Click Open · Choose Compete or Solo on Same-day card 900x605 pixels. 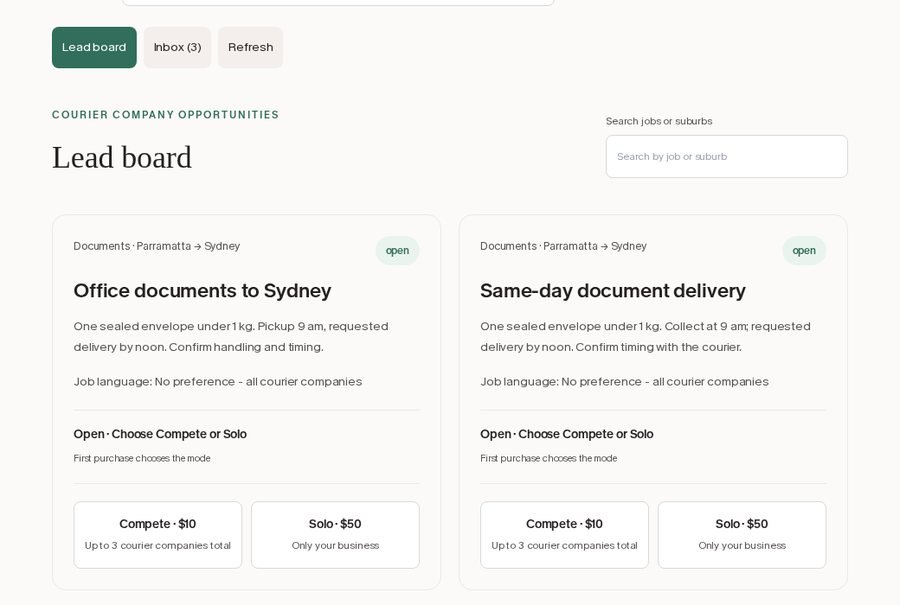pyautogui.click(x=567, y=435)
